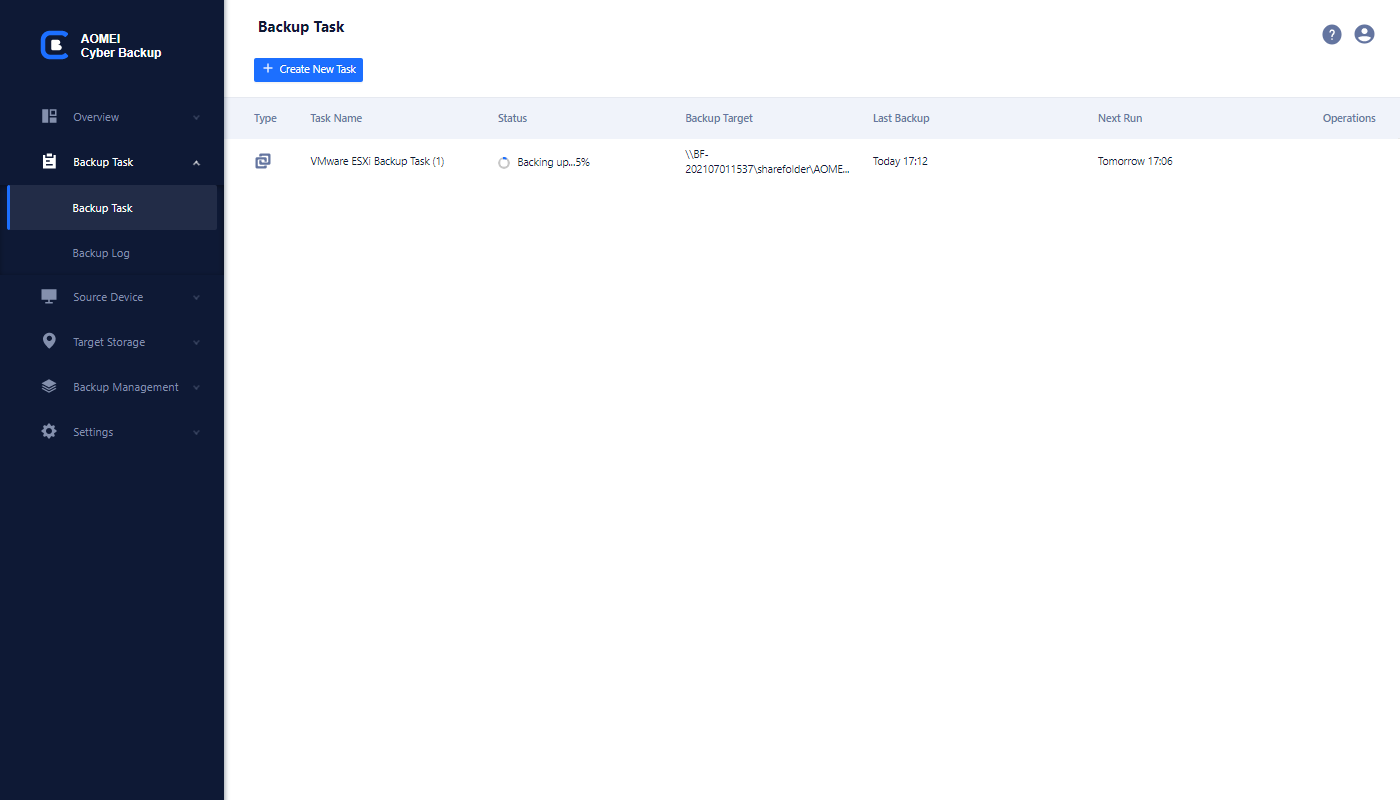The image size is (1400, 800).
Task: Click the Type column header
Action: click(x=265, y=118)
